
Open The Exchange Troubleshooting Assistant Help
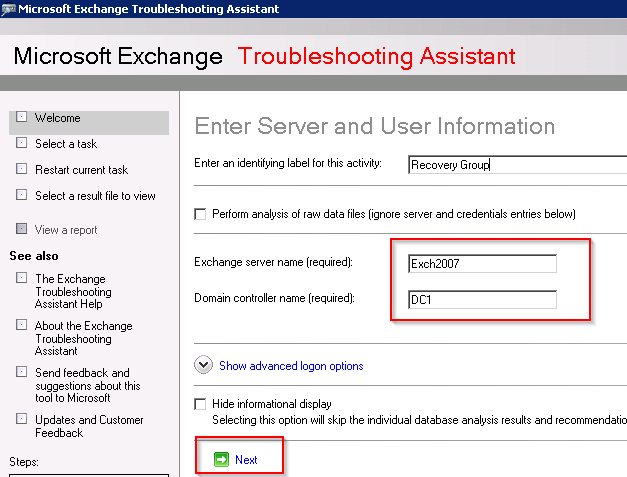click(73, 291)
